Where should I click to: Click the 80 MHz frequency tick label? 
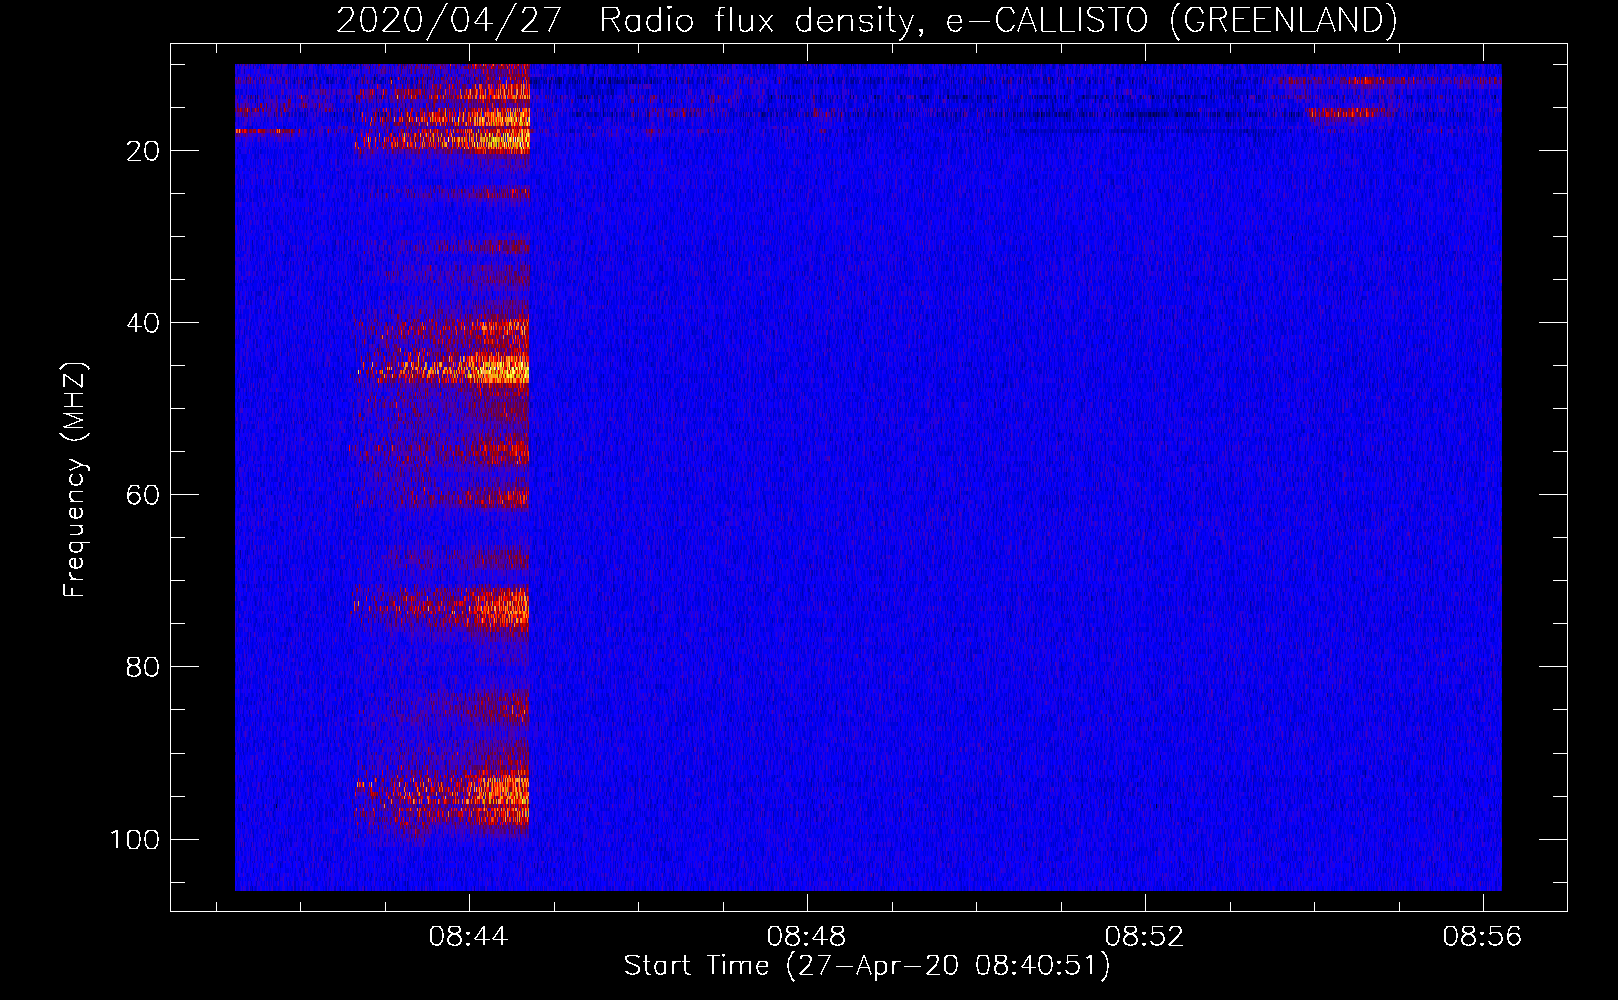coord(143,667)
